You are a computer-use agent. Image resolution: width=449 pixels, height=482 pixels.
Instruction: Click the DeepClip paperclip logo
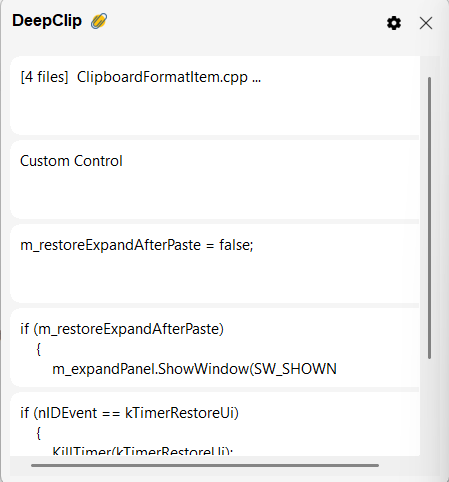(x=99, y=21)
